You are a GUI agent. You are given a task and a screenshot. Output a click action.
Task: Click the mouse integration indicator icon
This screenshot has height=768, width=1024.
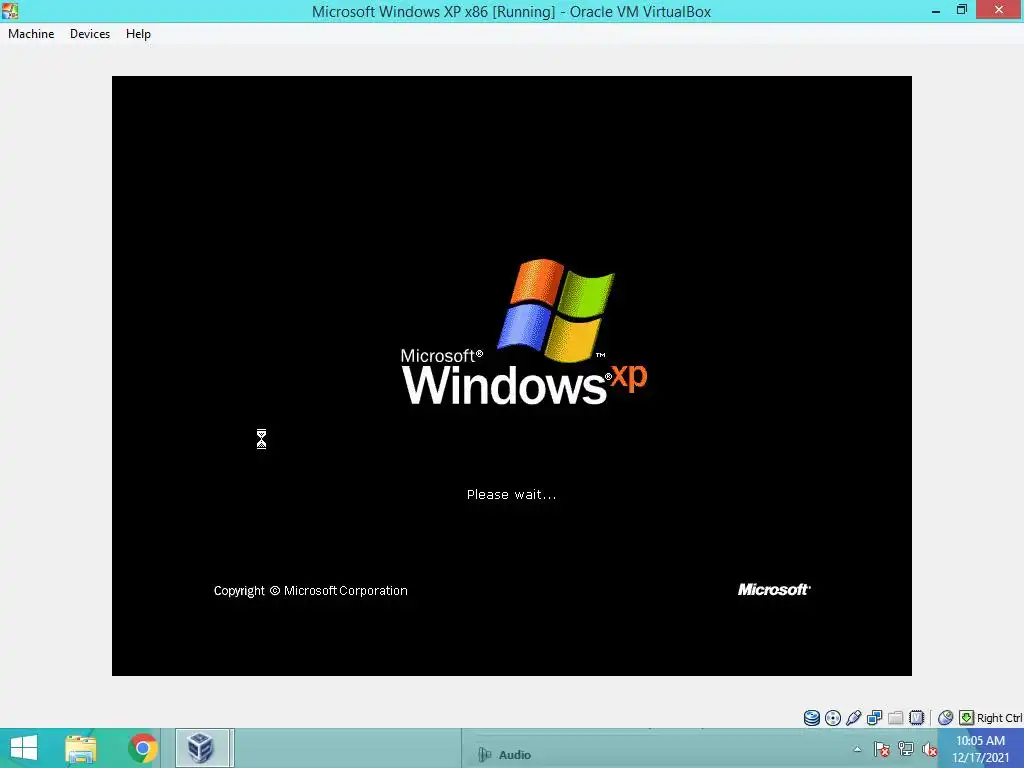pos(945,718)
